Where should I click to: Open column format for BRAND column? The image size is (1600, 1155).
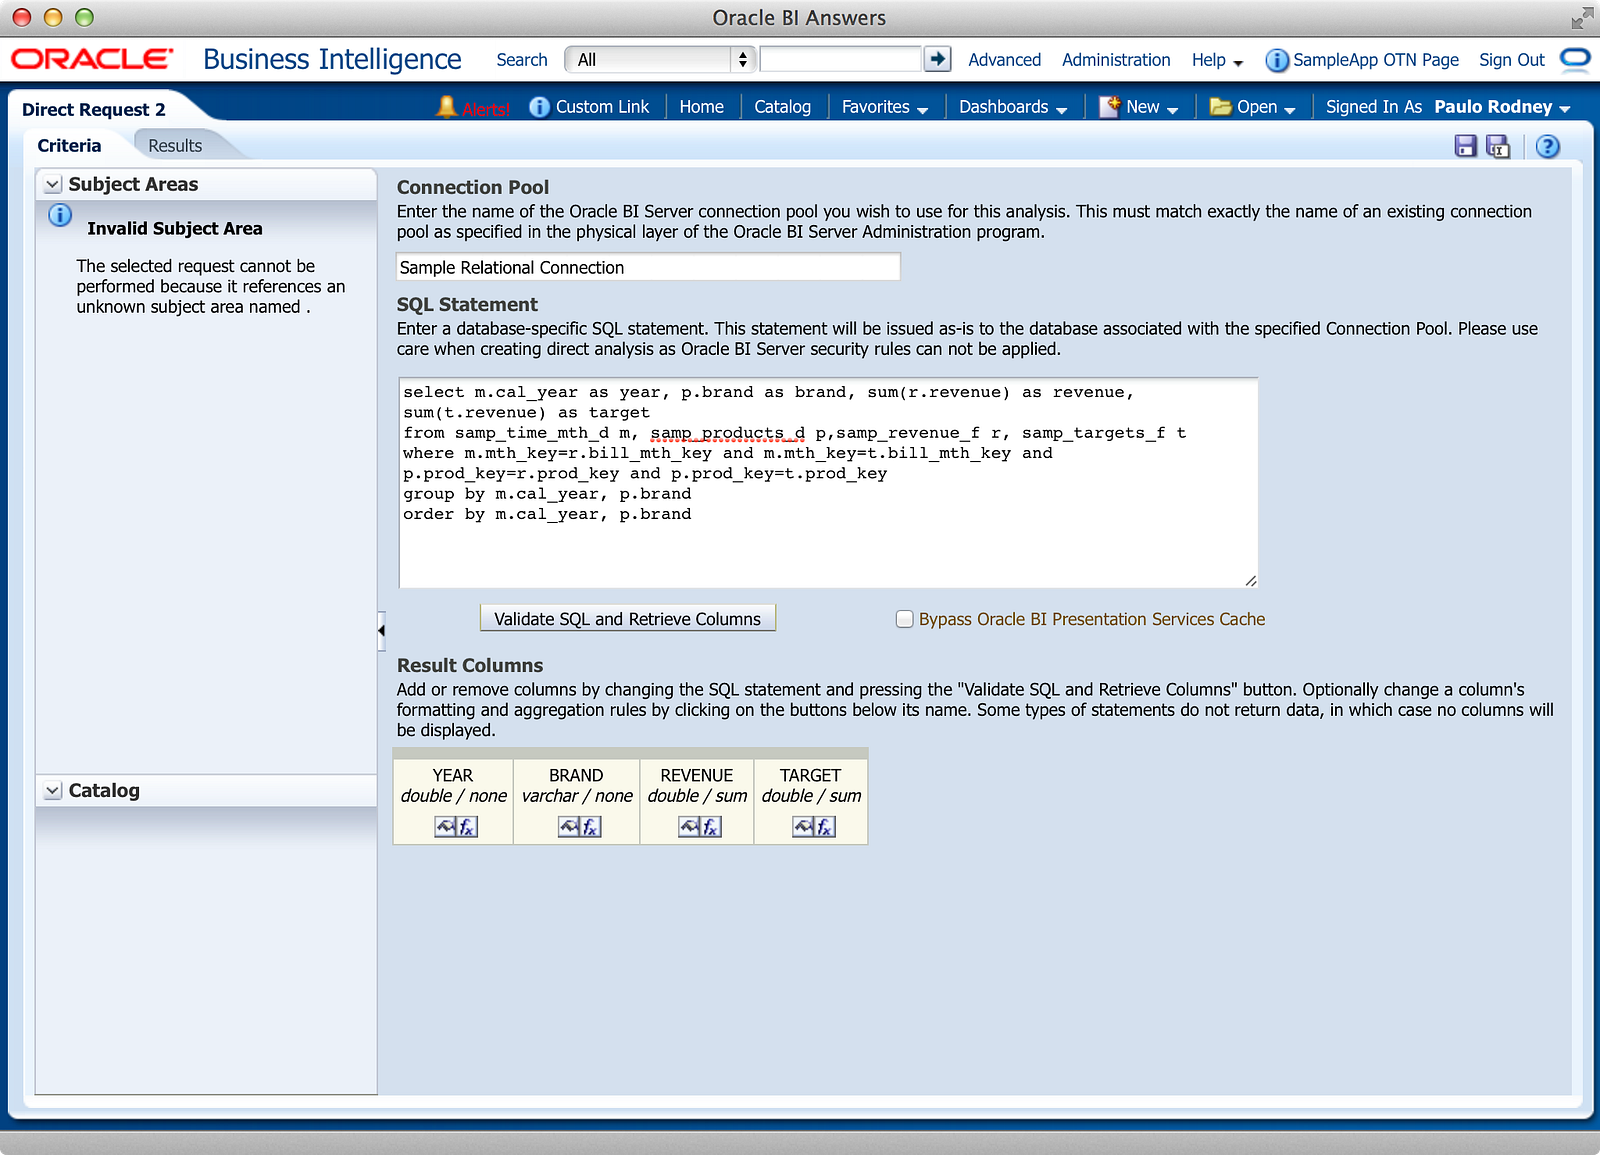click(x=569, y=827)
